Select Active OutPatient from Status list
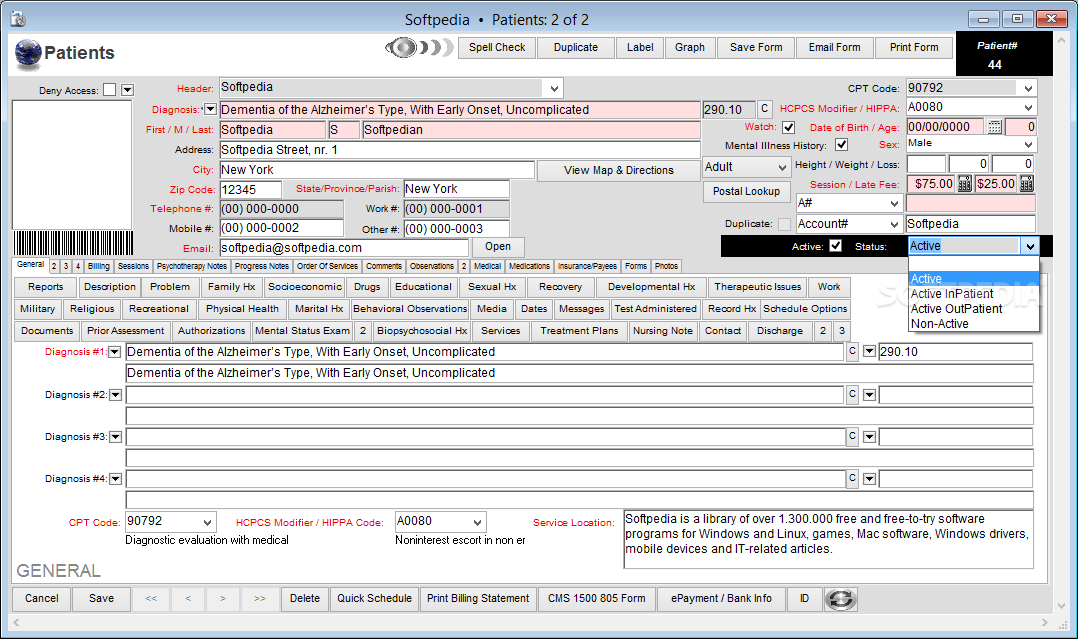Viewport: 1078px width, 639px height. tap(973, 309)
